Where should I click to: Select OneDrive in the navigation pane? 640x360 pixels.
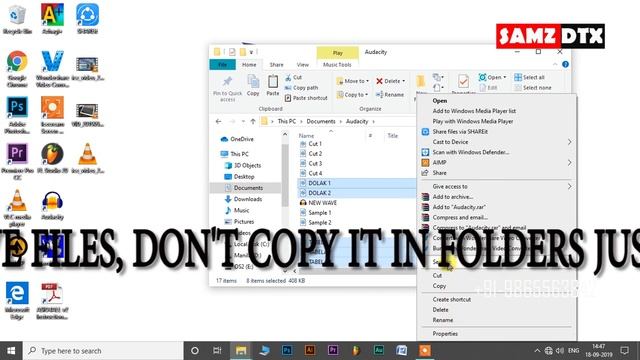242,139
